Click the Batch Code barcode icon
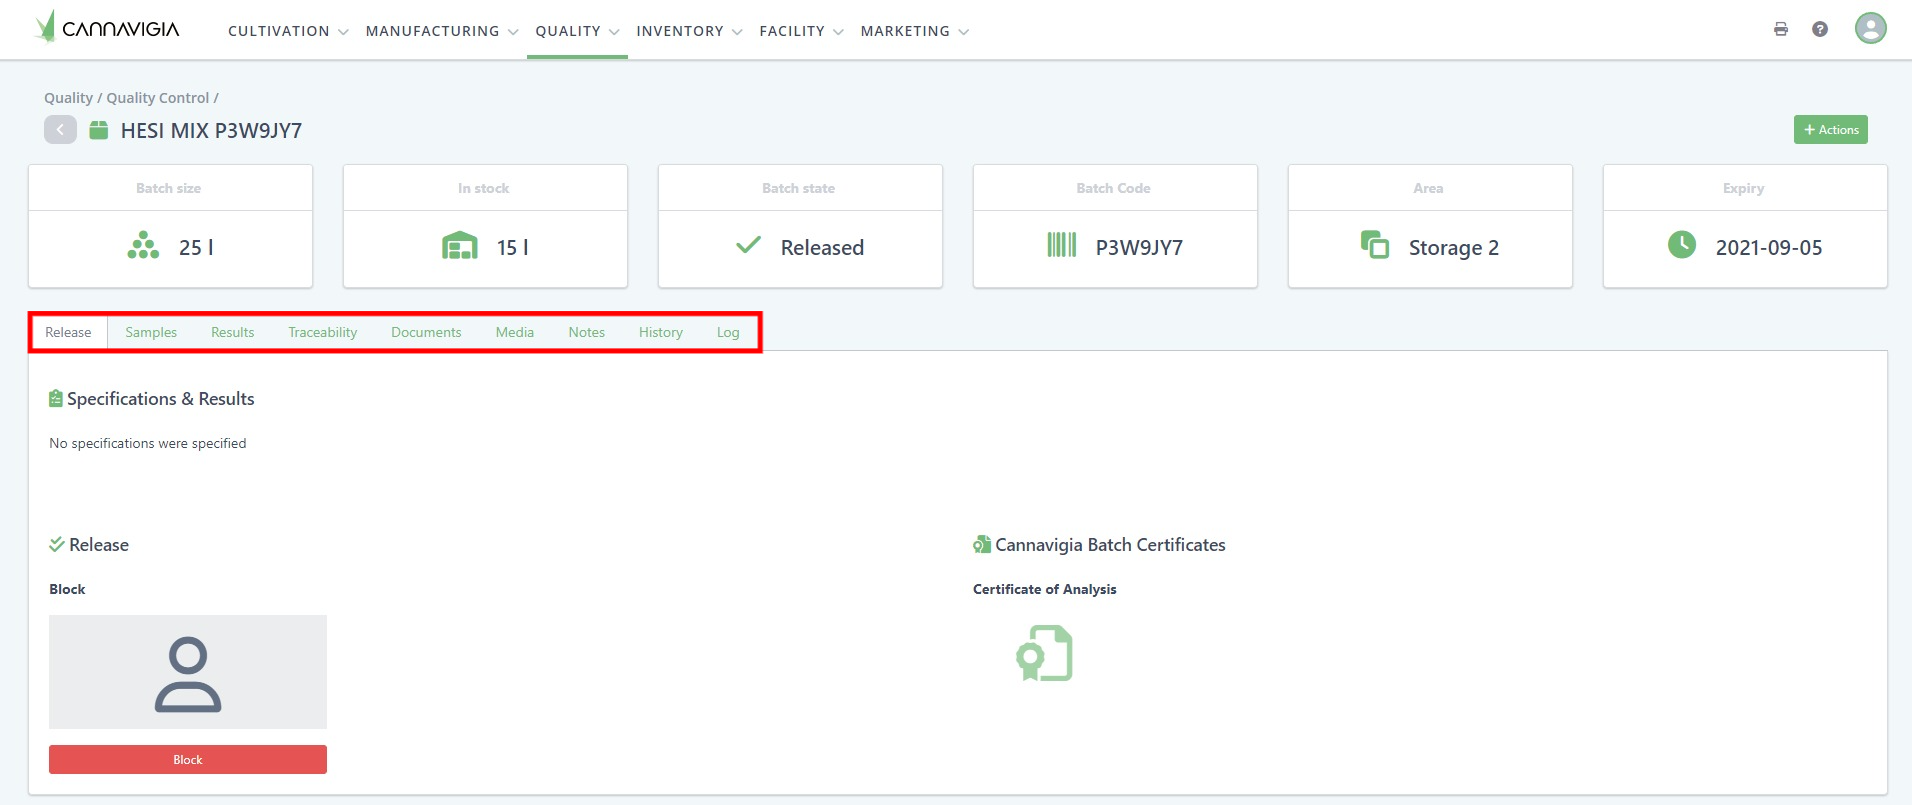The image size is (1912, 805). (1062, 245)
